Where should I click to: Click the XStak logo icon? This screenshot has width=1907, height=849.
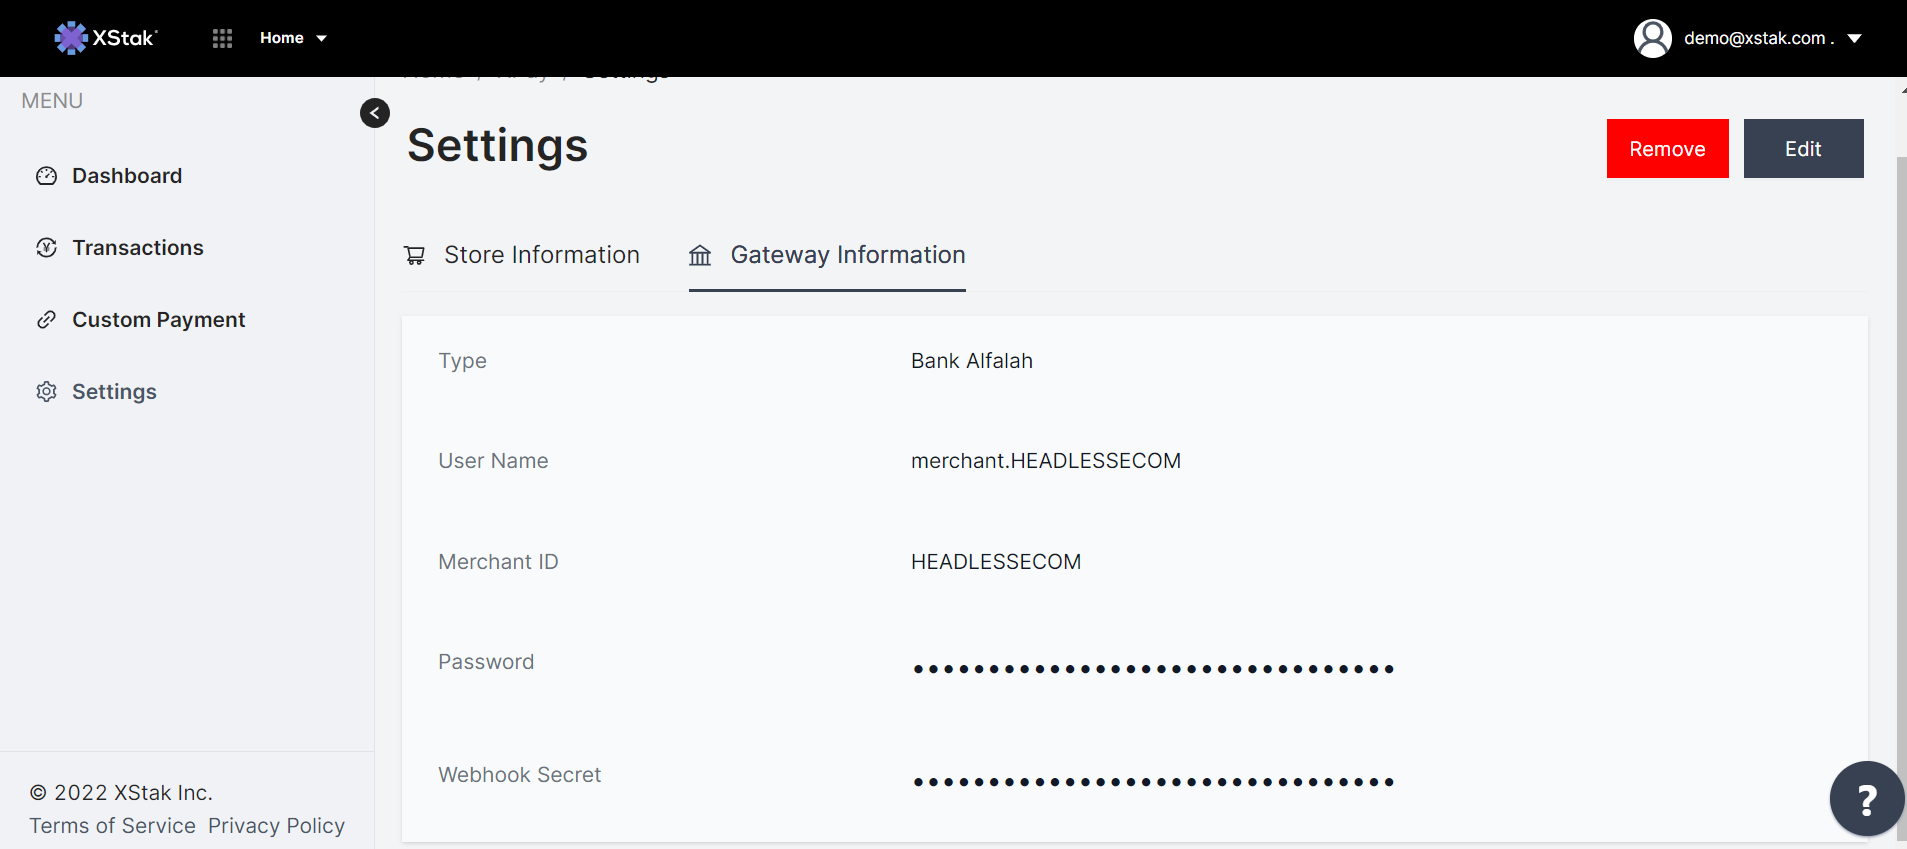click(x=71, y=38)
